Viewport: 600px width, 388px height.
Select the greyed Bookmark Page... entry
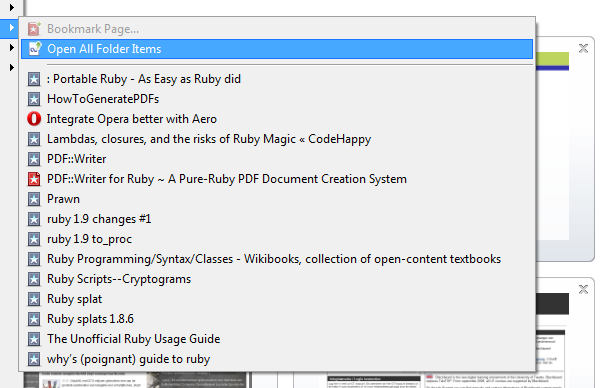(x=277, y=29)
